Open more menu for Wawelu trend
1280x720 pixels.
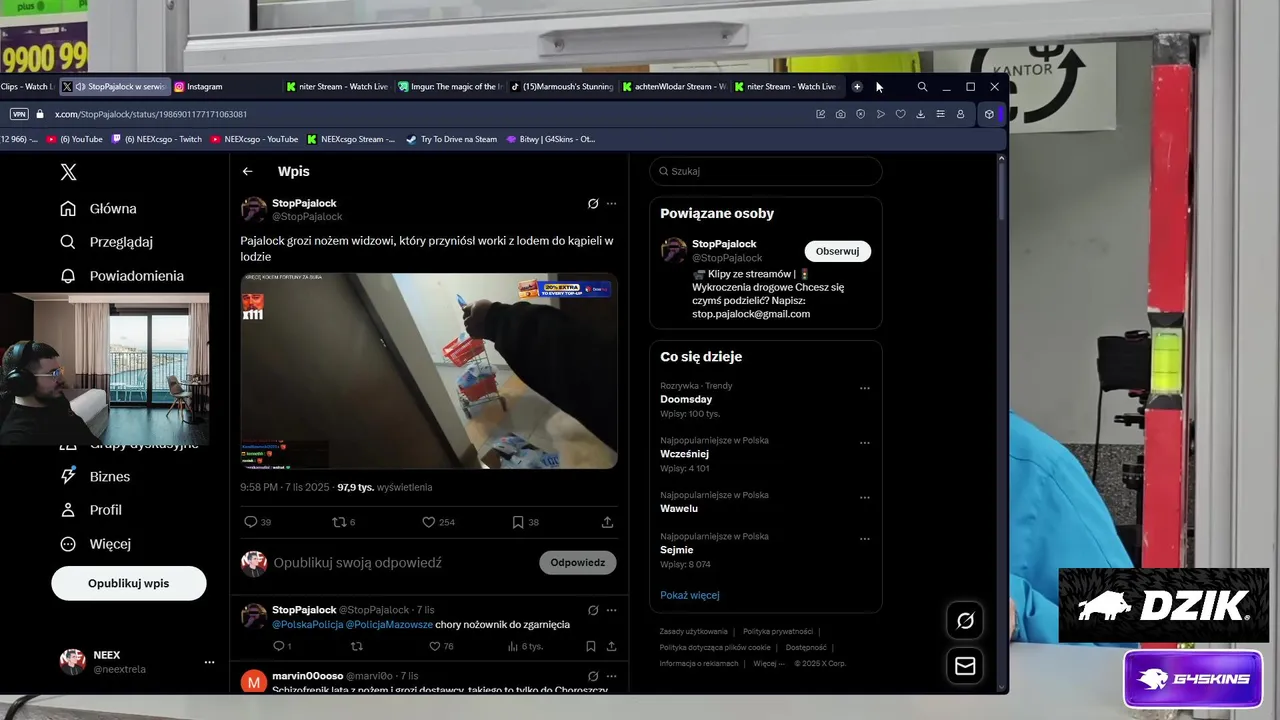[865, 497]
